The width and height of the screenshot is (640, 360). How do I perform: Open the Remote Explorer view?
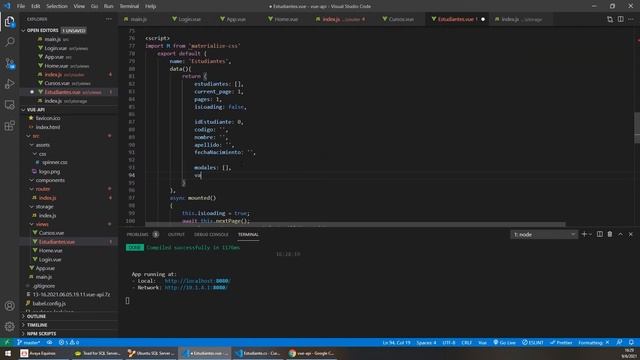9,105
